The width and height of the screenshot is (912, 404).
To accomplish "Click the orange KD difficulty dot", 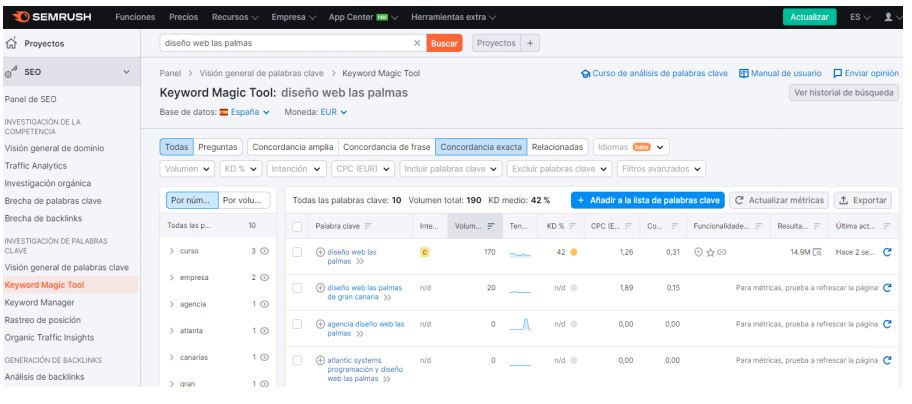I will [573, 252].
